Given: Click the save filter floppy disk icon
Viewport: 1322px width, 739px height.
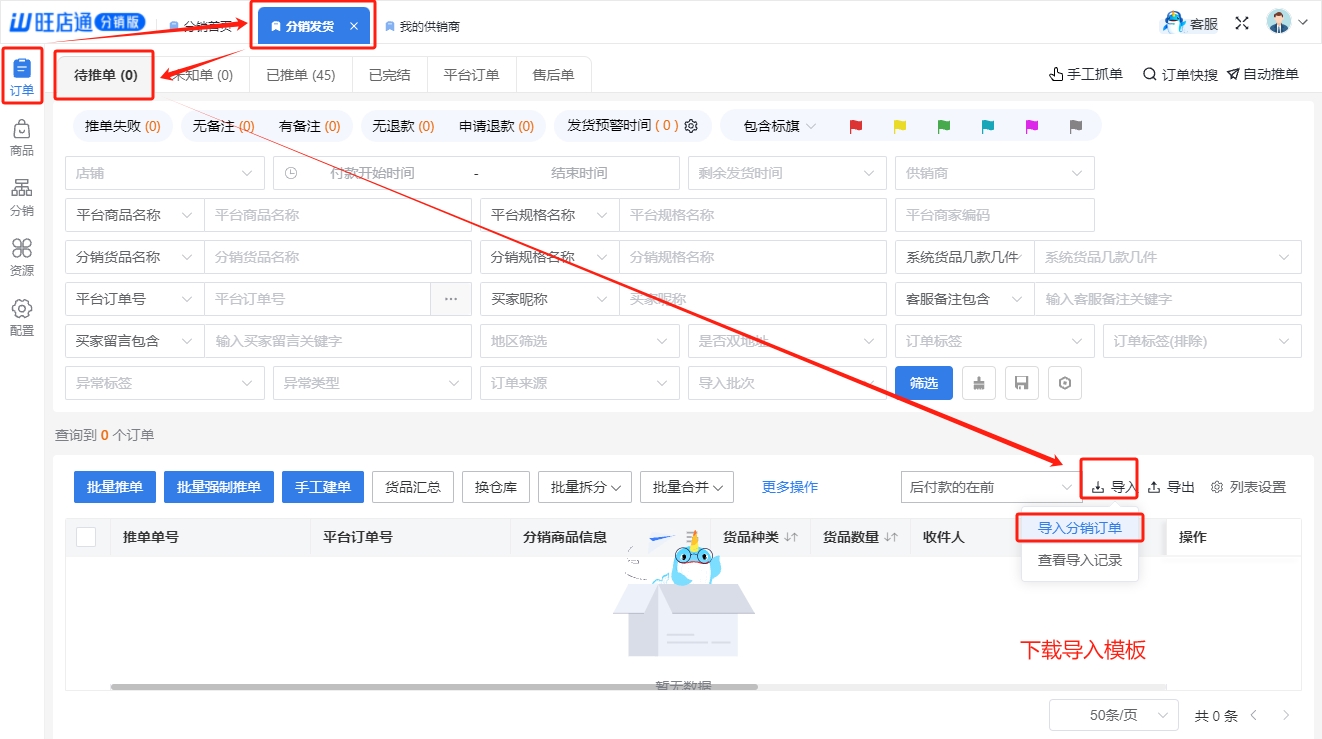Looking at the screenshot, I should [1021, 383].
